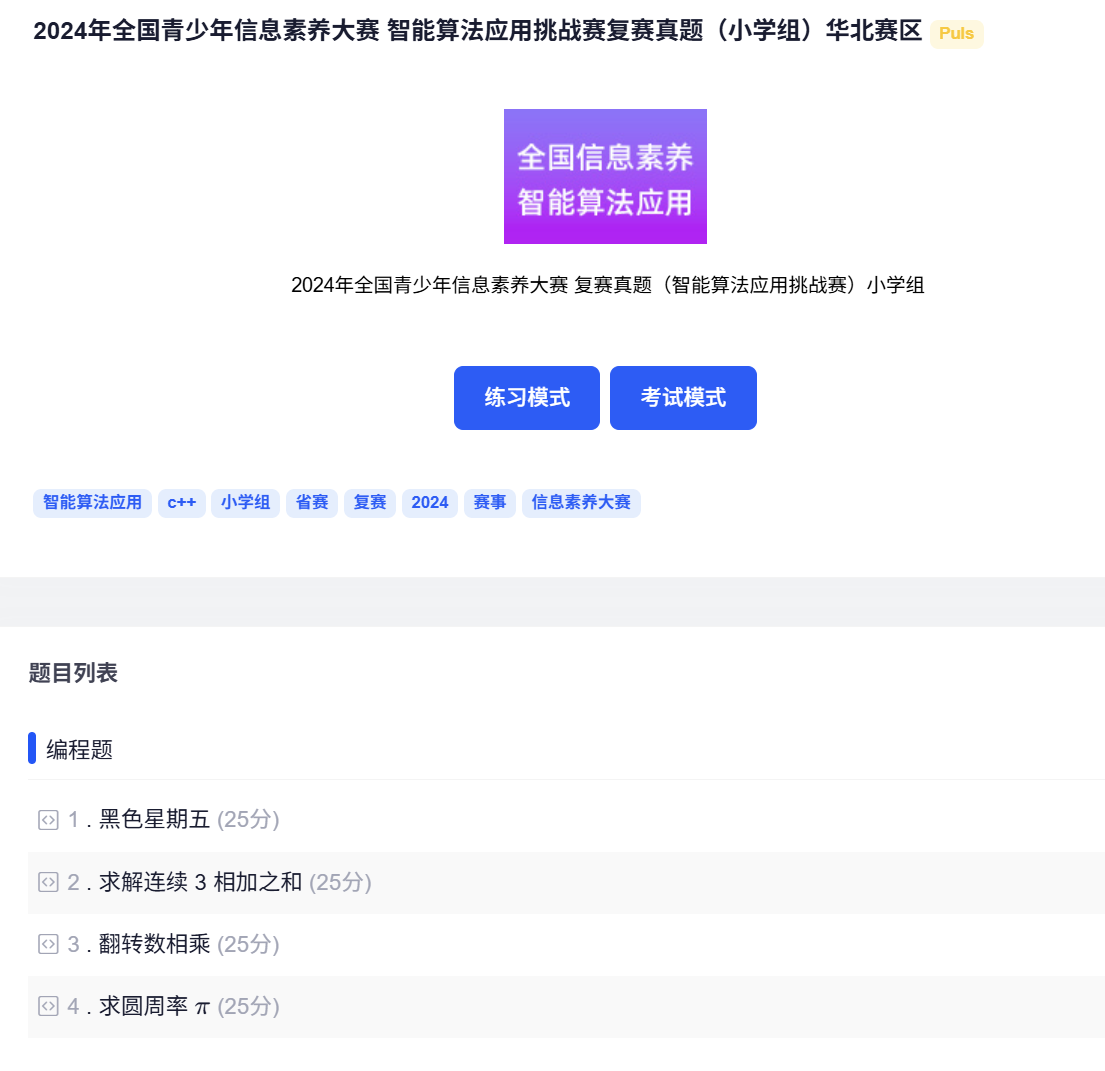Select the c++ tag
1105x1071 pixels.
(x=182, y=502)
